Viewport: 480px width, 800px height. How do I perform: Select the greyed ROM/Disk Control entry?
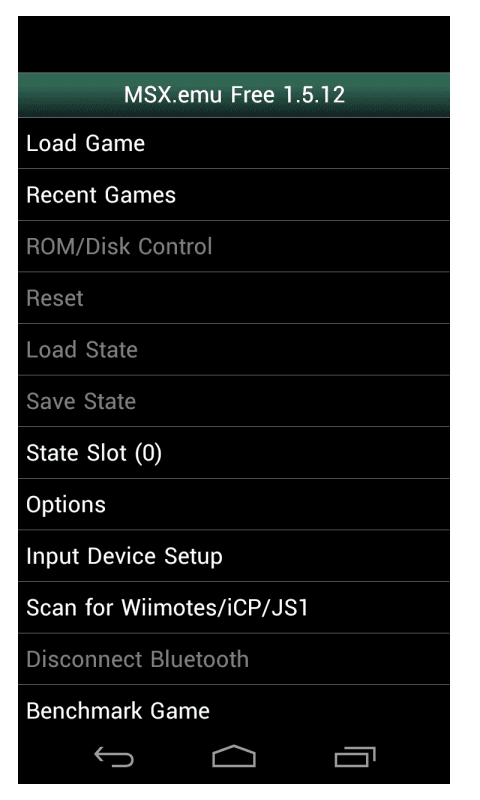point(234,246)
